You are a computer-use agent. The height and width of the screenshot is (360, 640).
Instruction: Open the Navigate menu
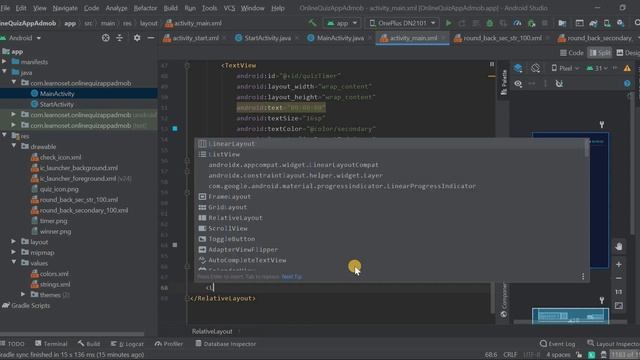pyautogui.click(x=65, y=8)
